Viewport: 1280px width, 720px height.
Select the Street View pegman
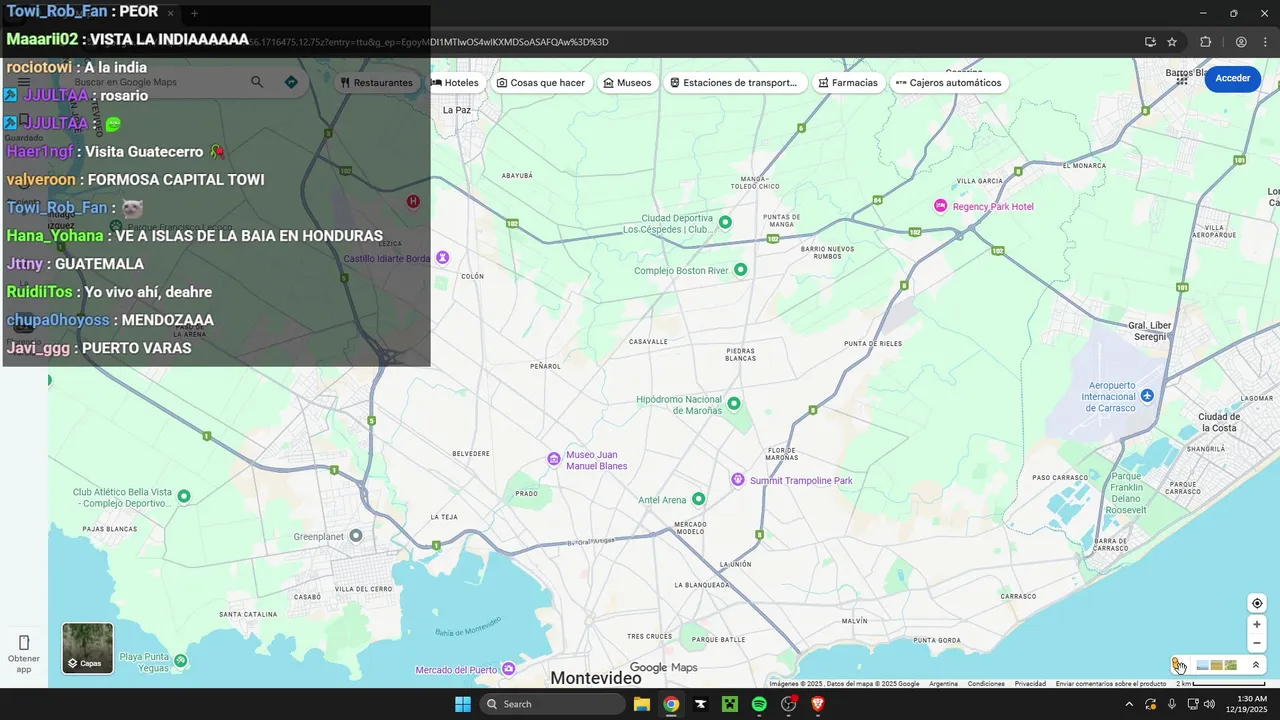coord(1178,665)
